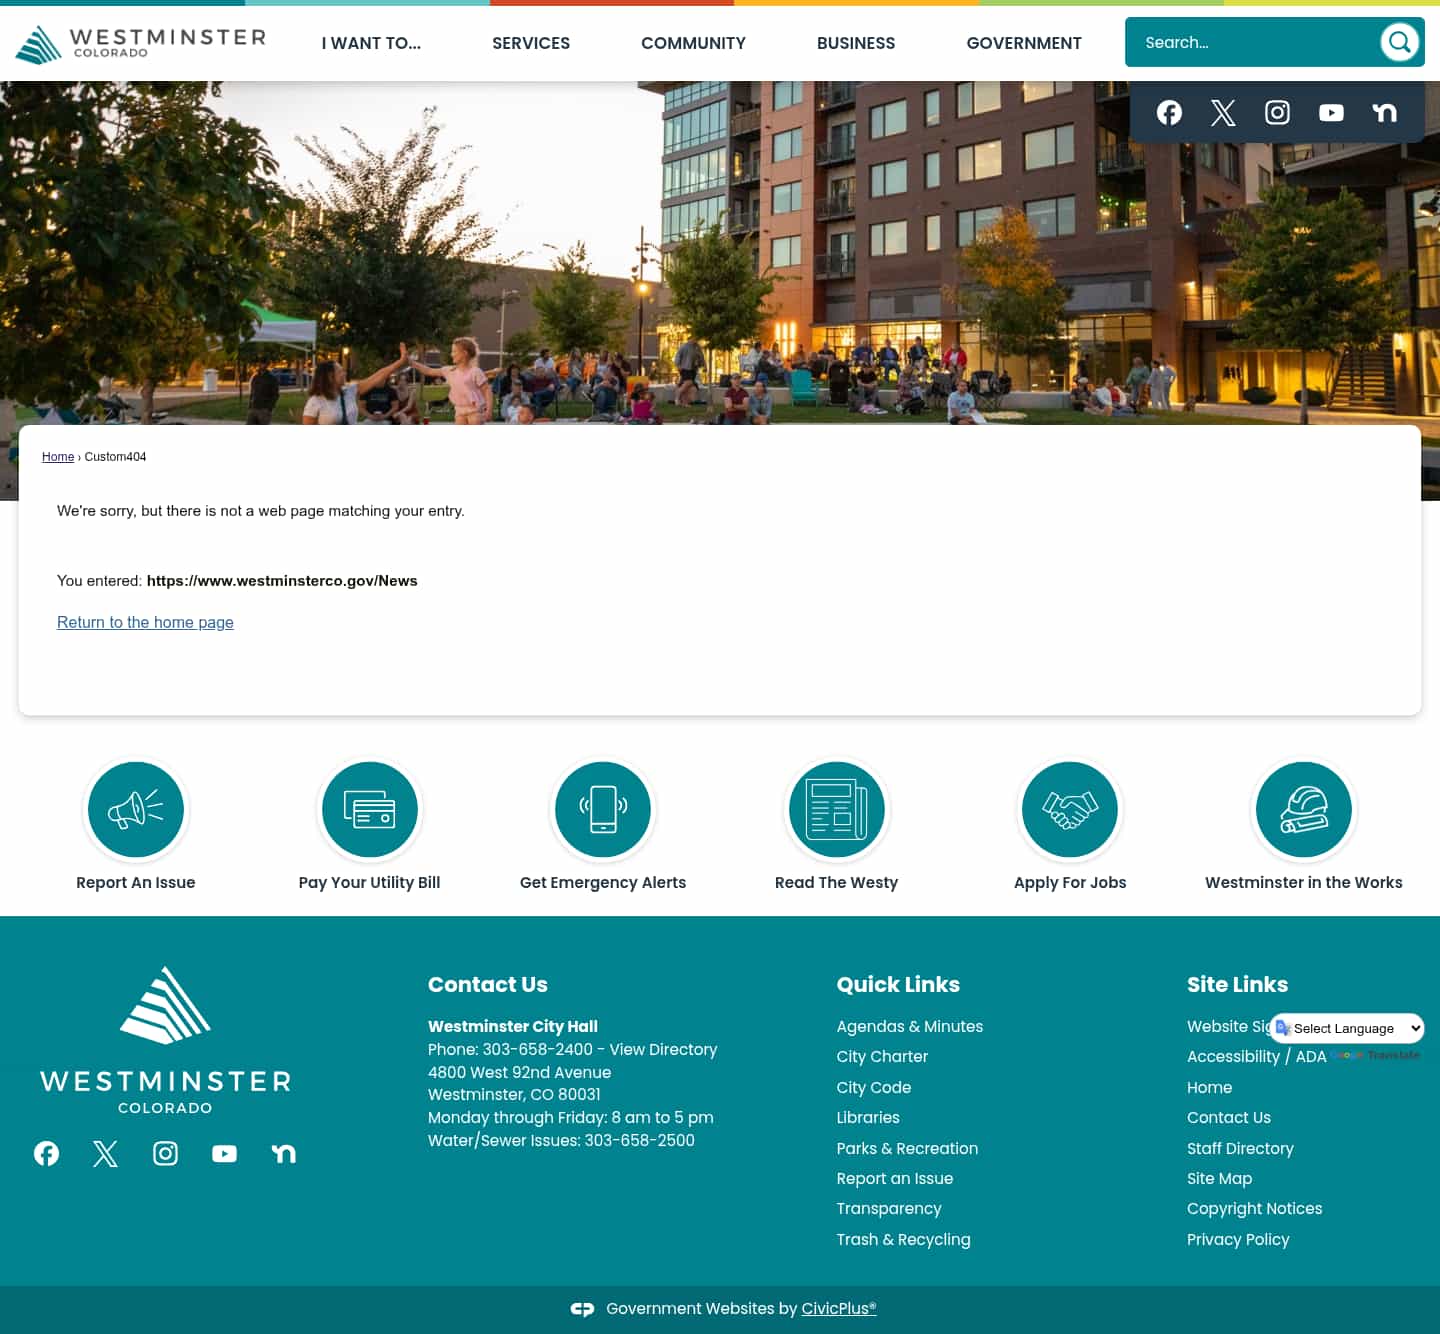The image size is (1440, 1334).
Task: Open the Agendas & Minutes quick link
Action: coord(909,1026)
